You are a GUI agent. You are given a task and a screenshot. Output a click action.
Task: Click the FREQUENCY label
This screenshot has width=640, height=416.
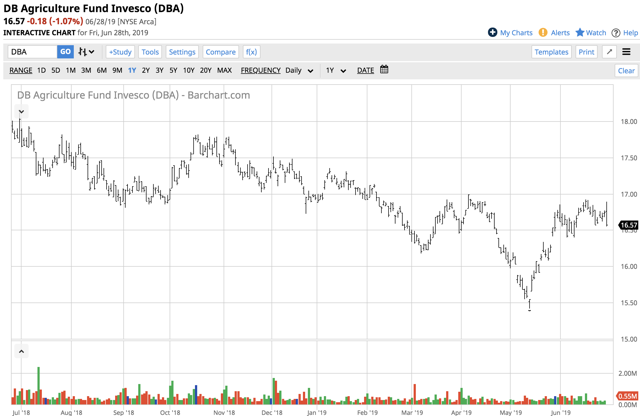260,70
